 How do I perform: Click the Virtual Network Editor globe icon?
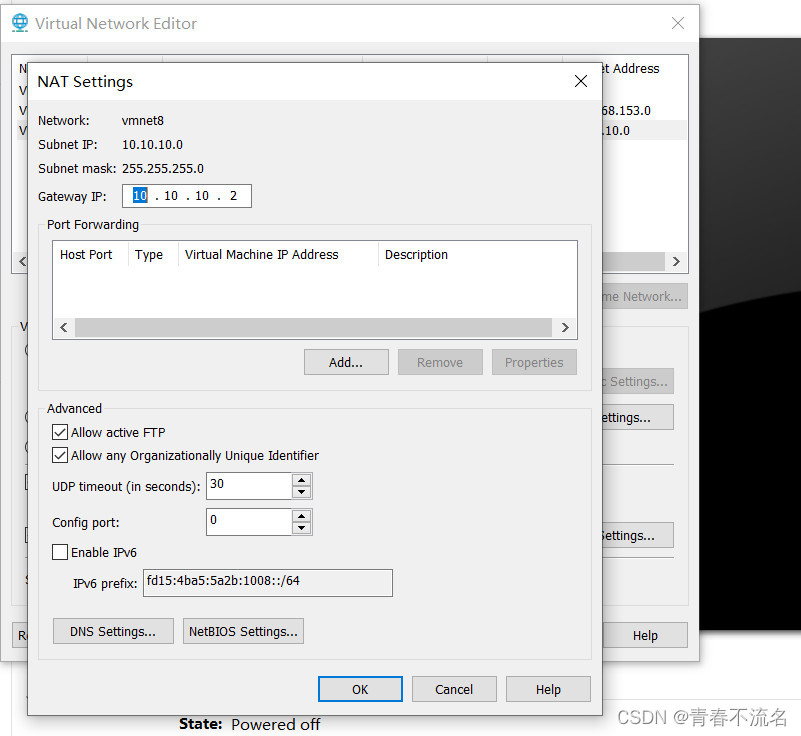(20, 23)
